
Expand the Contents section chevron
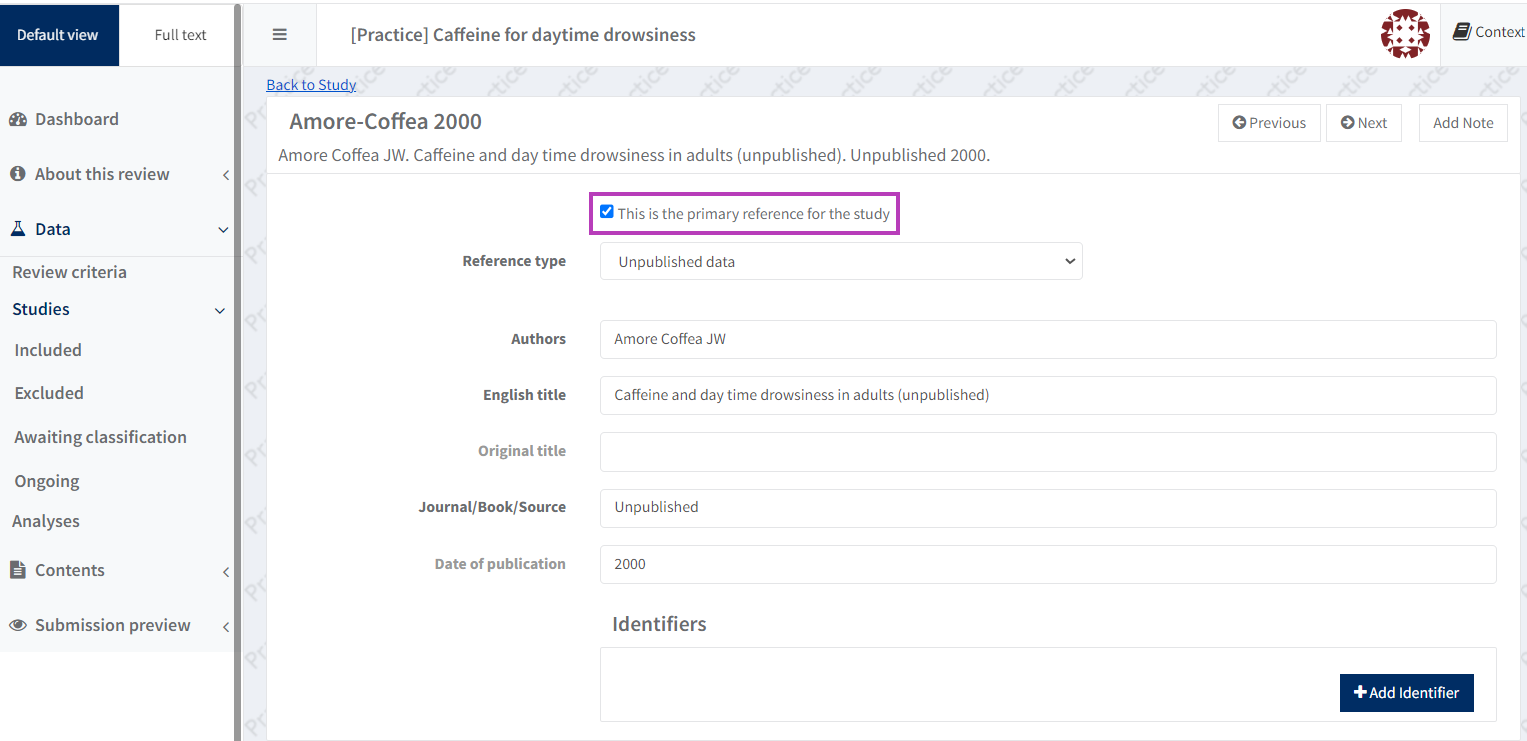(225, 571)
